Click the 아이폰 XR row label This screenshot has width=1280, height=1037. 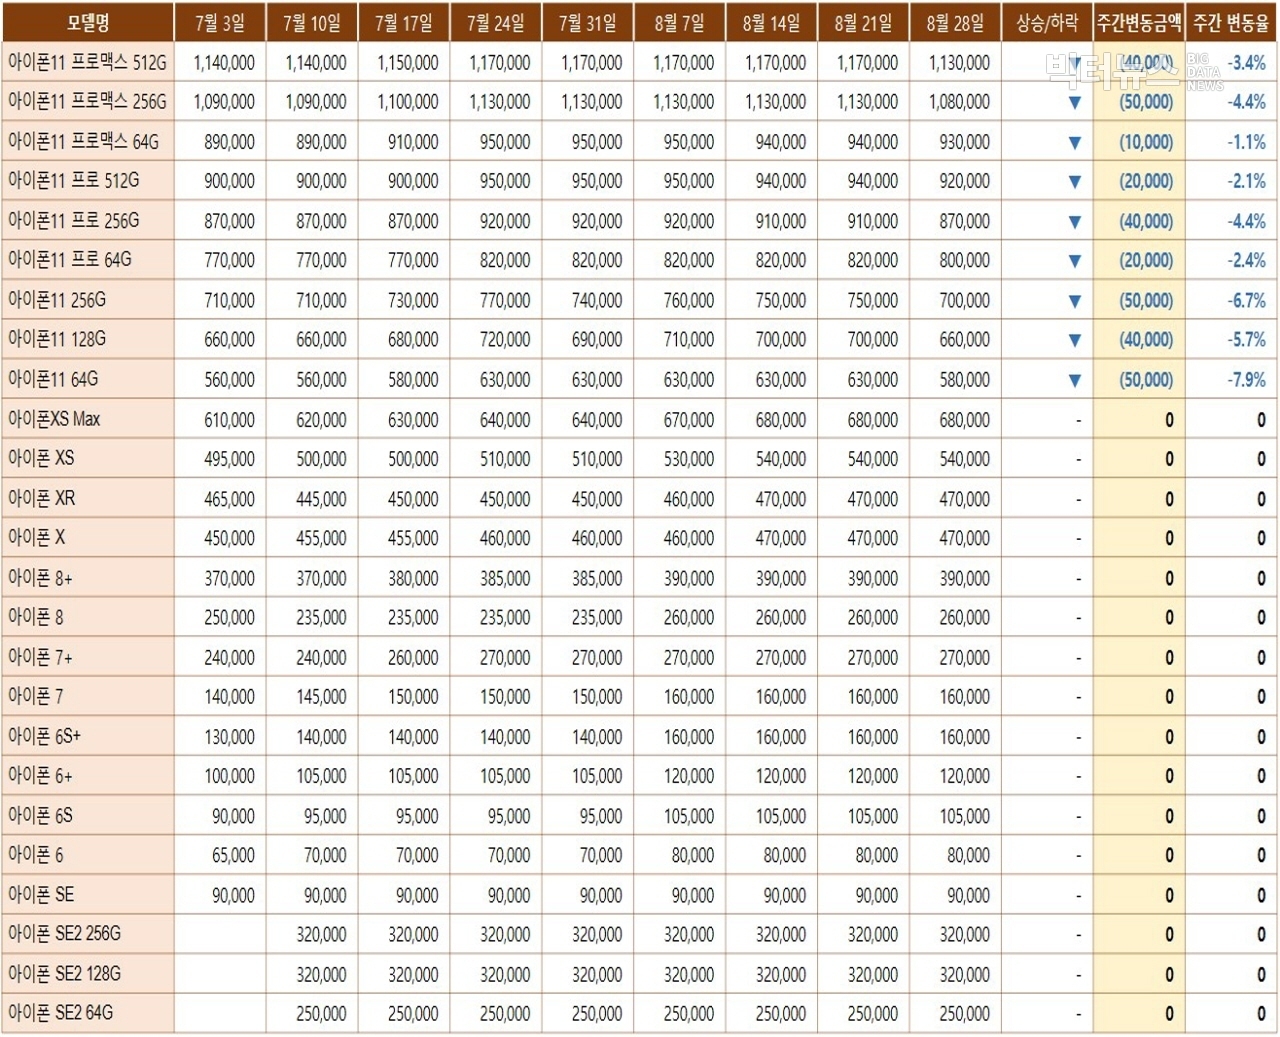click(42, 498)
